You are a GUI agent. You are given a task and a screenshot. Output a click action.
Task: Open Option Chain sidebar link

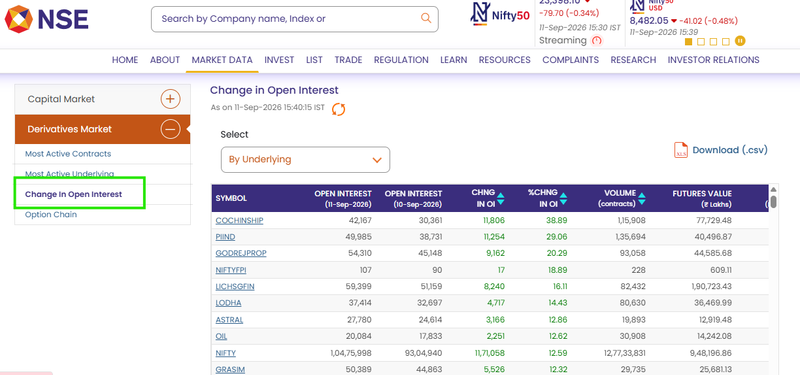[x=51, y=214]
